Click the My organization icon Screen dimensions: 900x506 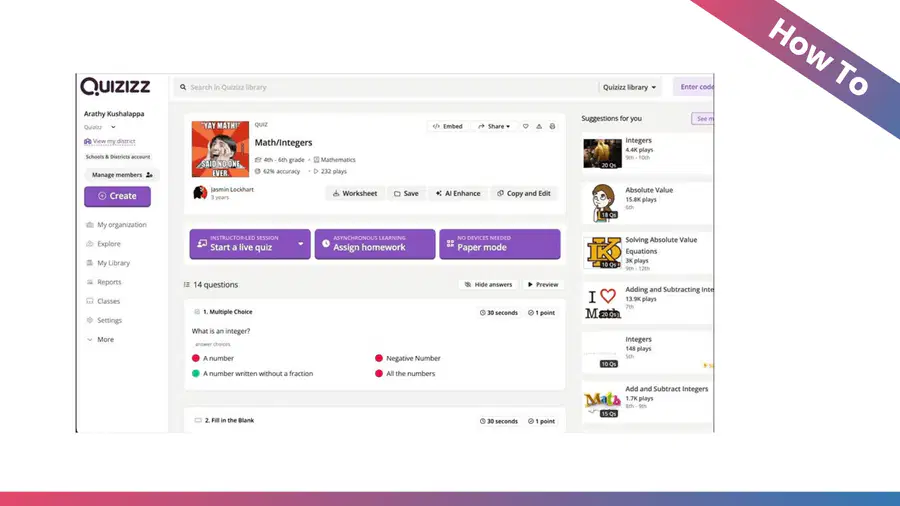click(x=90, y=225)
